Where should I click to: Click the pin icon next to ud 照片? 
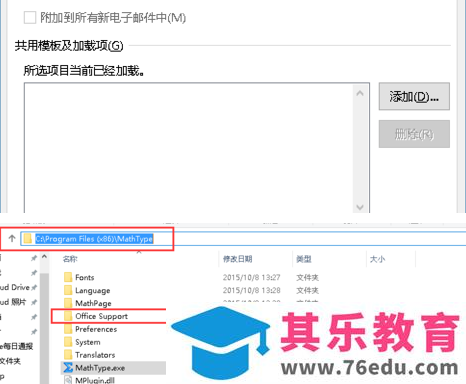pos(34,302)
